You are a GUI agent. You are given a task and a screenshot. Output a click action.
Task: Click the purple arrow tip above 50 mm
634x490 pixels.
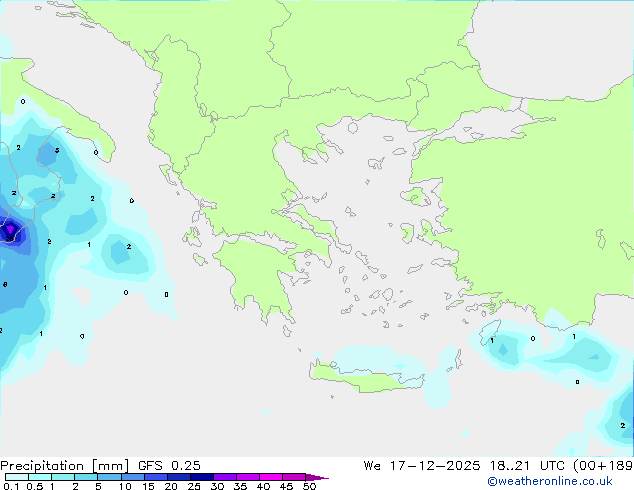pyautogui.click(x=317, y=477)
